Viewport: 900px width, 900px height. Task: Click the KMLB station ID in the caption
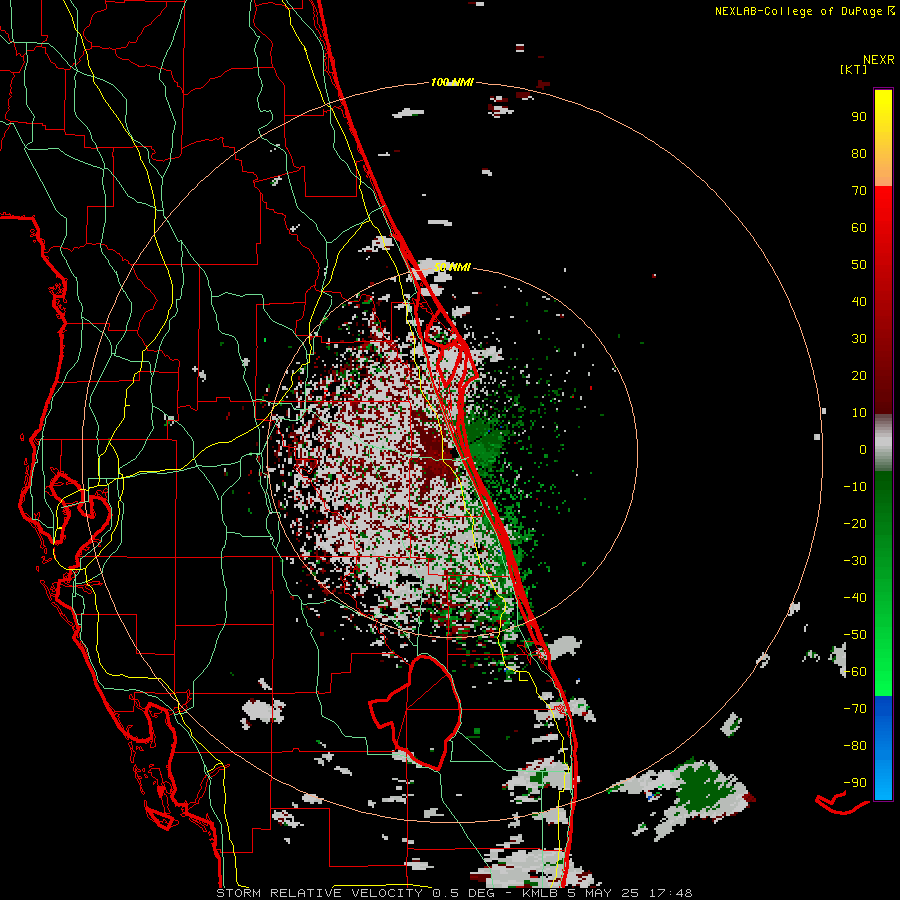click(x=540, y=893)
